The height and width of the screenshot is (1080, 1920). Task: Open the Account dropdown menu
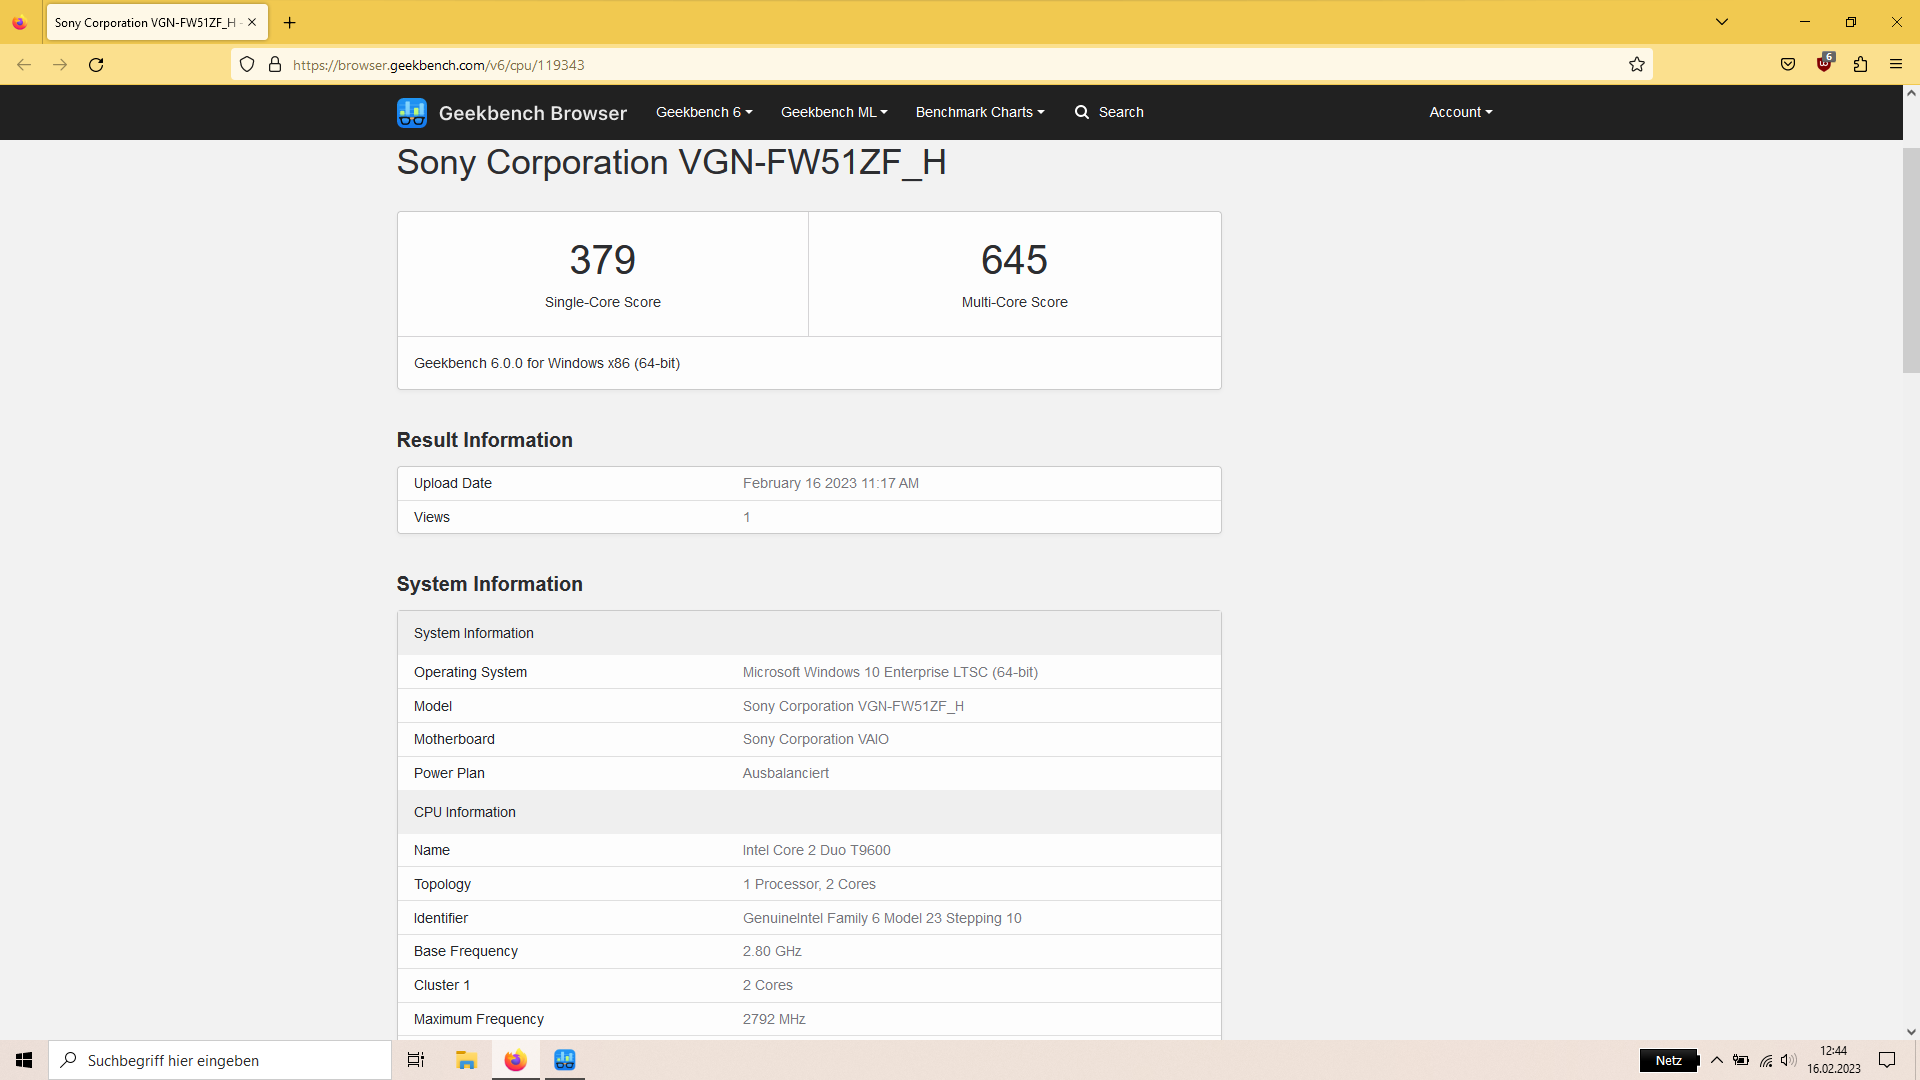pyautogui.click(x=1460, y=112)
